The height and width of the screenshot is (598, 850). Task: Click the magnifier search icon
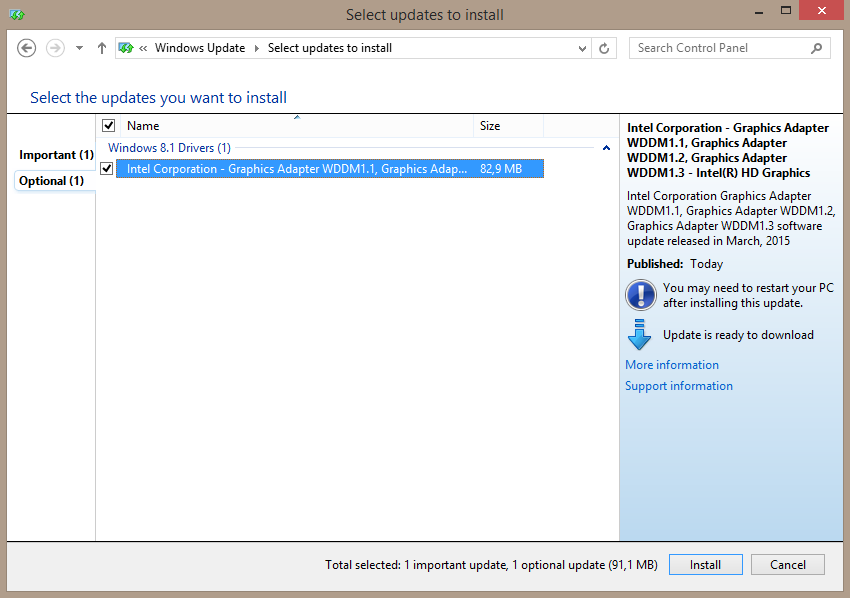coord(816,48)
